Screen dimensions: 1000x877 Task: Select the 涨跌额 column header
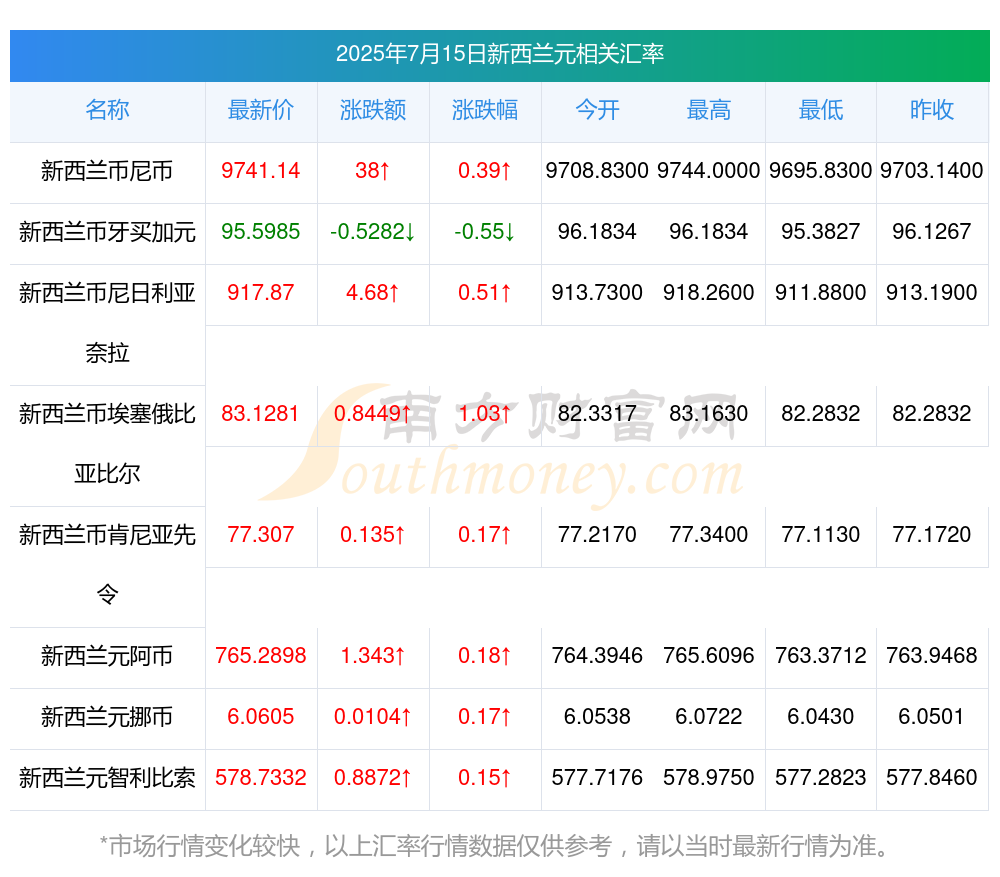click(373, 110)
